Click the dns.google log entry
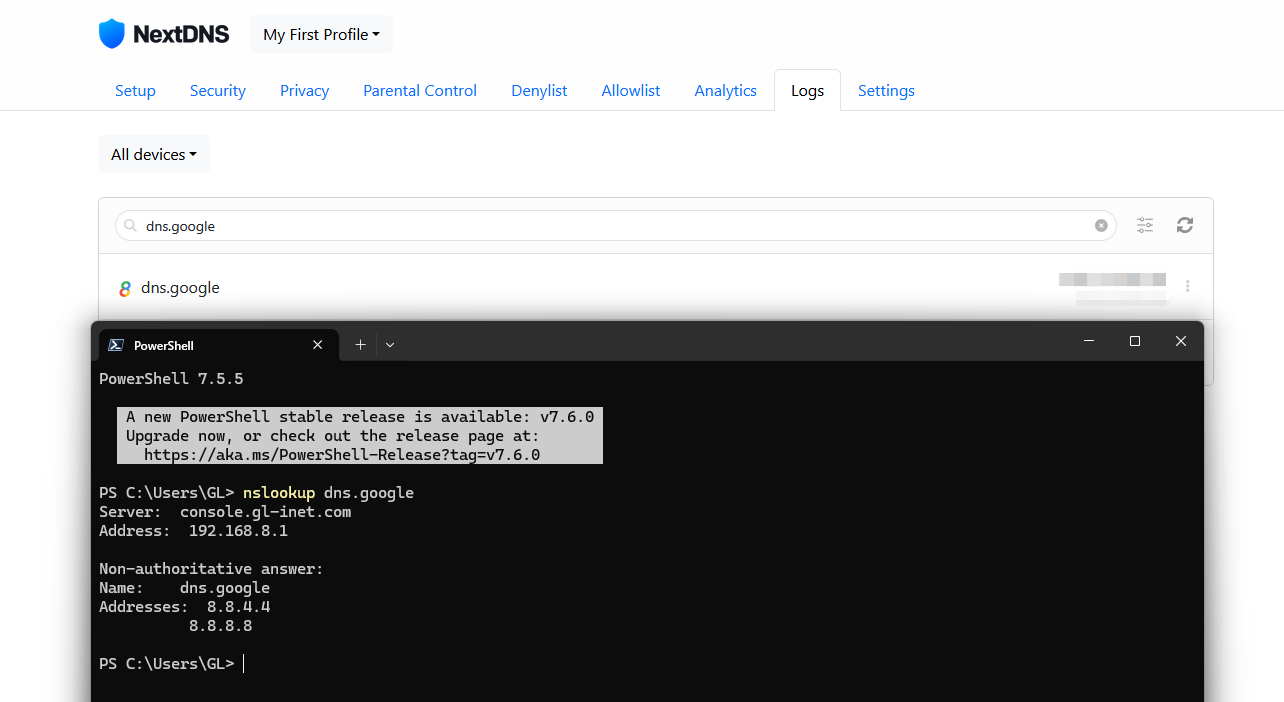Viewport: 1284px width, 702px height. (x=181, y=288)
